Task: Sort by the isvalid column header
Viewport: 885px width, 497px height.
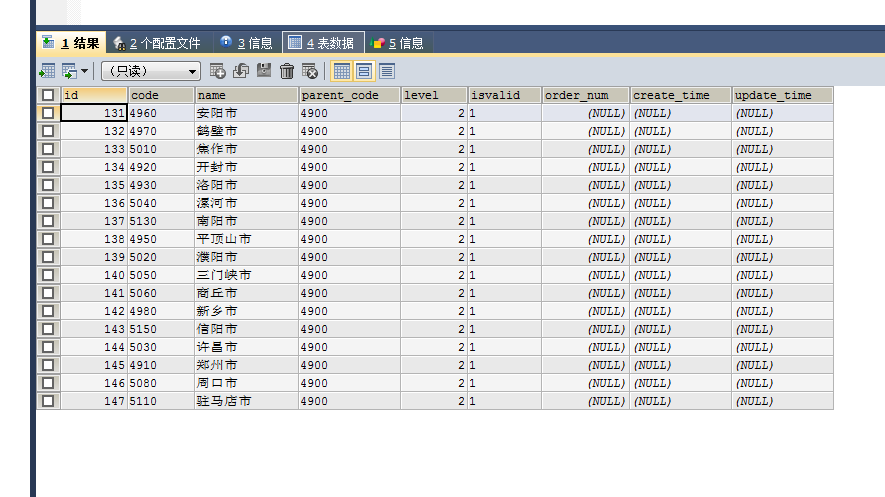Action: click(x=505, y=95)
